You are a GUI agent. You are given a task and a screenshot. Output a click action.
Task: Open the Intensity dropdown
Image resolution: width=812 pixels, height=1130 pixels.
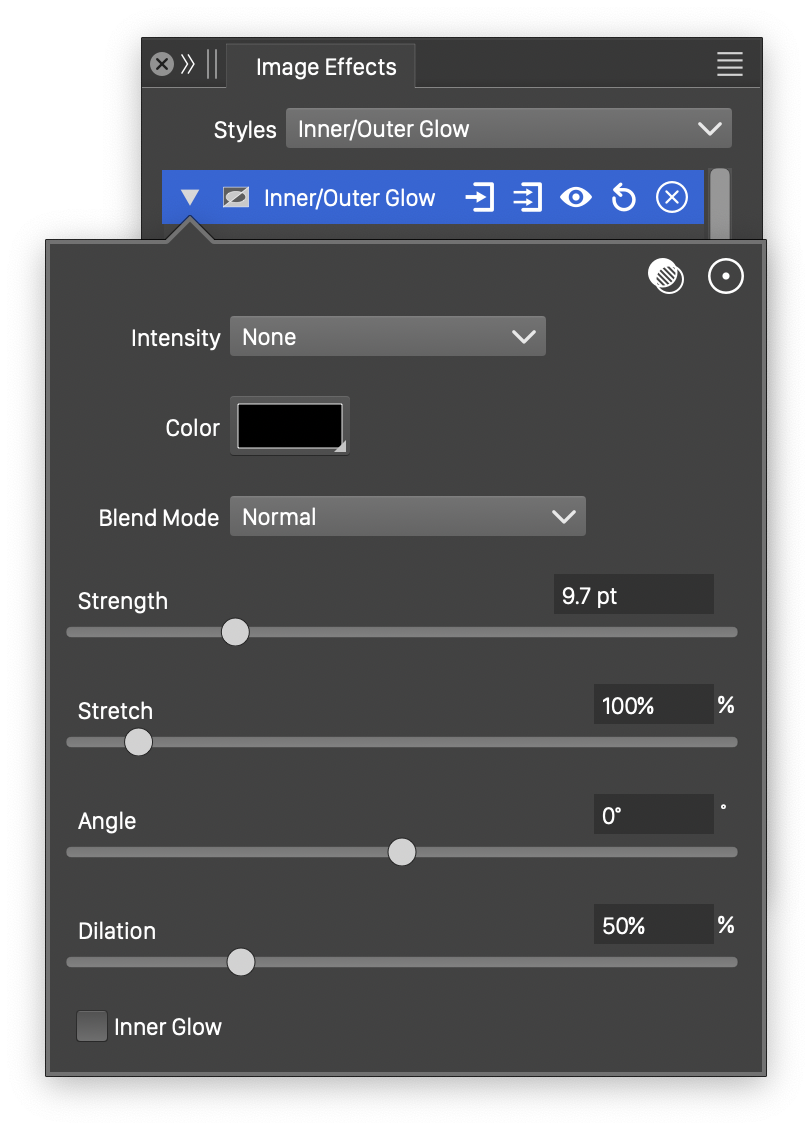click(x=387, y=337)
